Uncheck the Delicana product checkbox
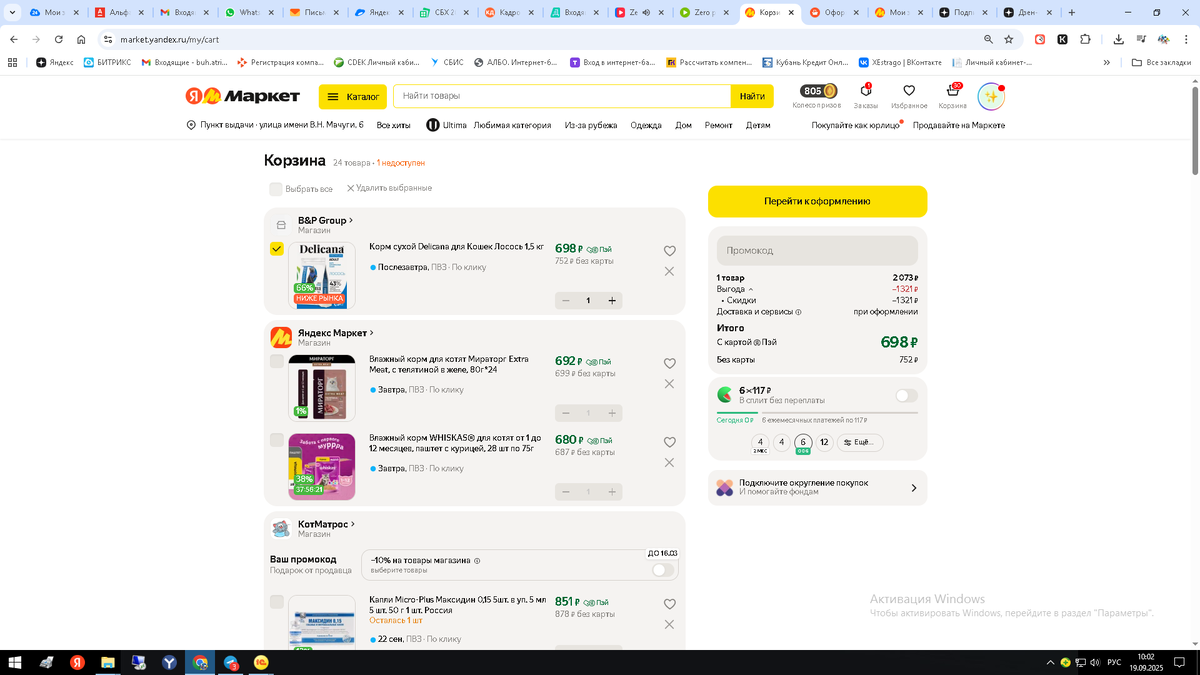The width and height of the screenshot is (1200, 675). point(277,249)
